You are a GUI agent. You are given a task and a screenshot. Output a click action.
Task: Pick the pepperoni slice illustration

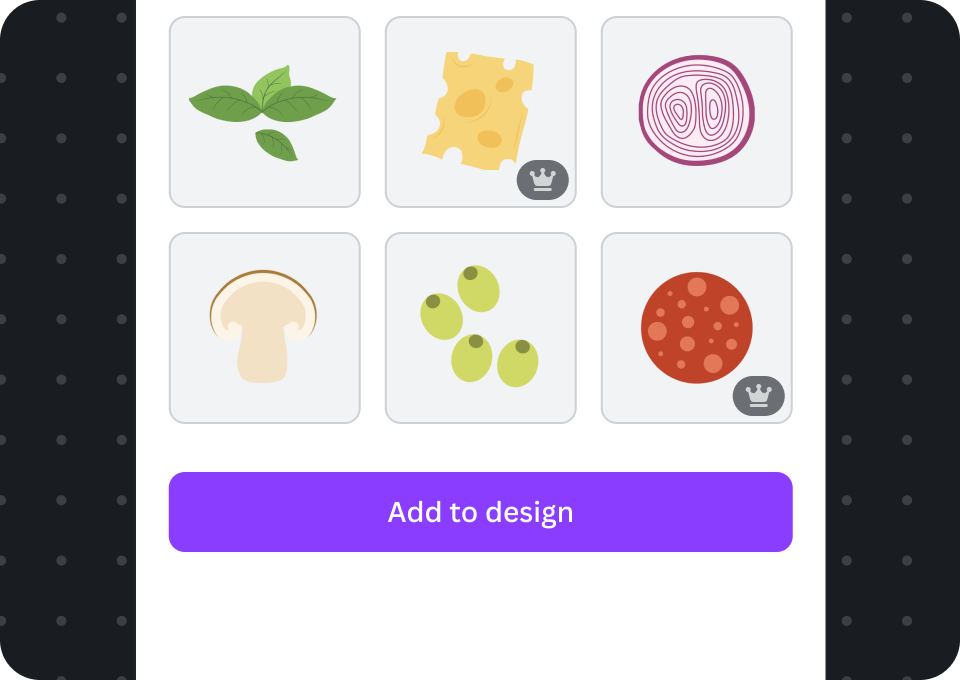697,328
